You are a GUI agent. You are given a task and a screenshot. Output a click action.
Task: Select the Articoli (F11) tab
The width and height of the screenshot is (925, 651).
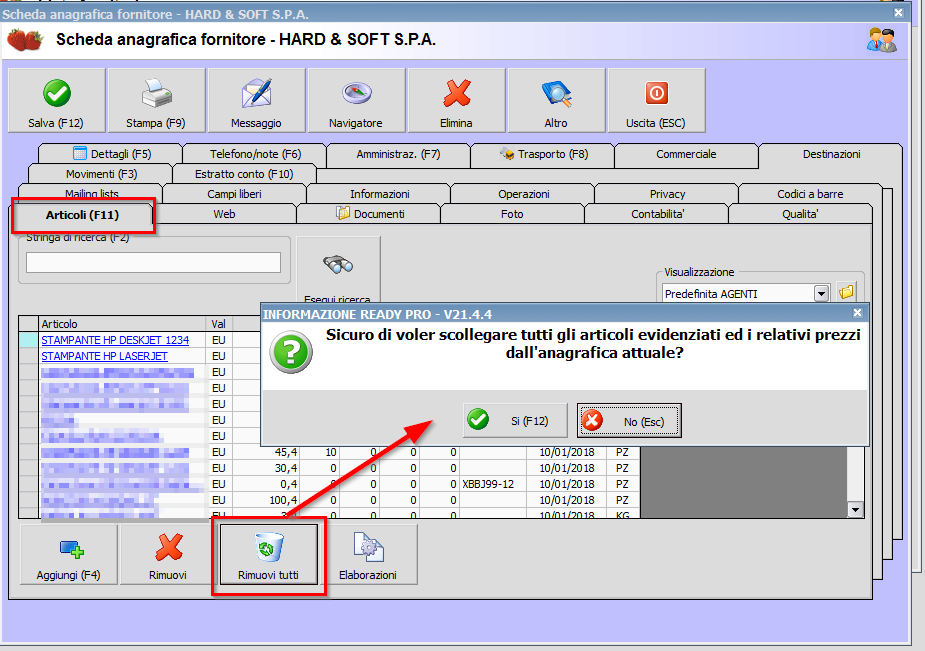pos(83,215)
